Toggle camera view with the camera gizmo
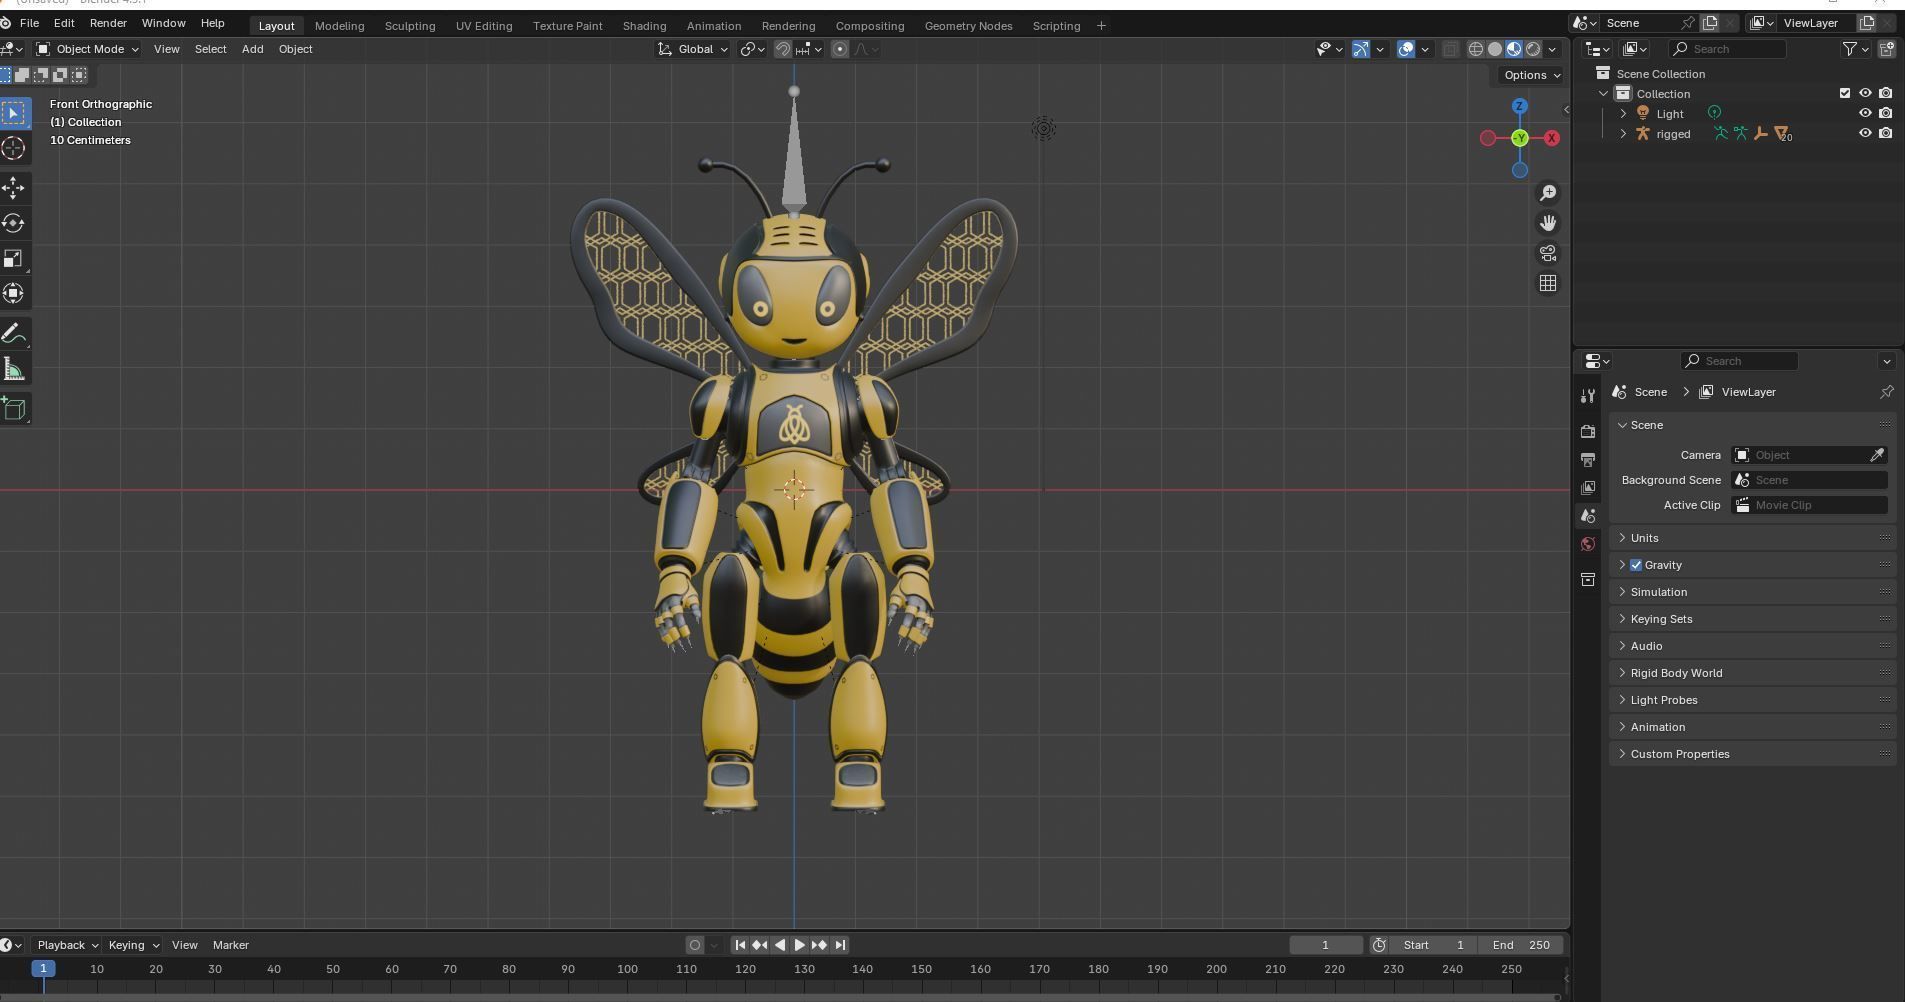Screen dimensions: 1905x1002 (x=1548, y=253)
